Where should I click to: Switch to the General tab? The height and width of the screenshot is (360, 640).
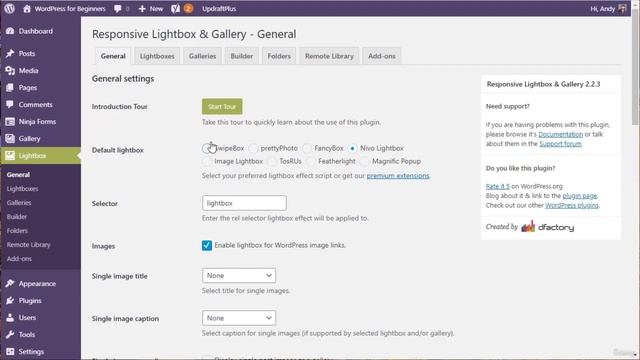pos(113,56)
